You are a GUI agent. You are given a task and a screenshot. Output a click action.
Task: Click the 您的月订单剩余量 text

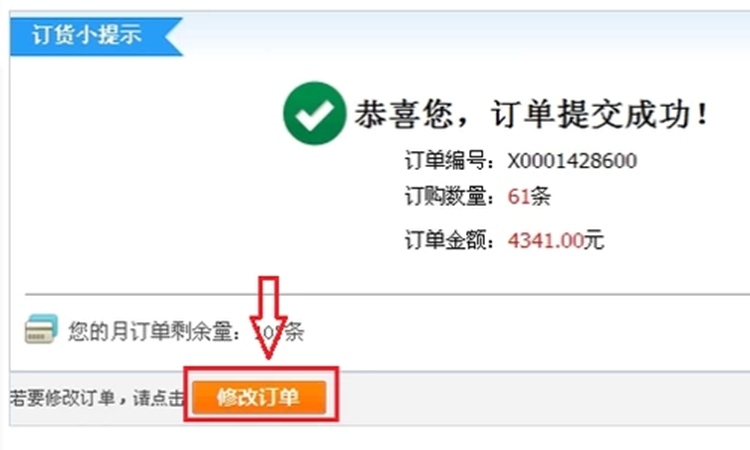click(x=154, y=331)
